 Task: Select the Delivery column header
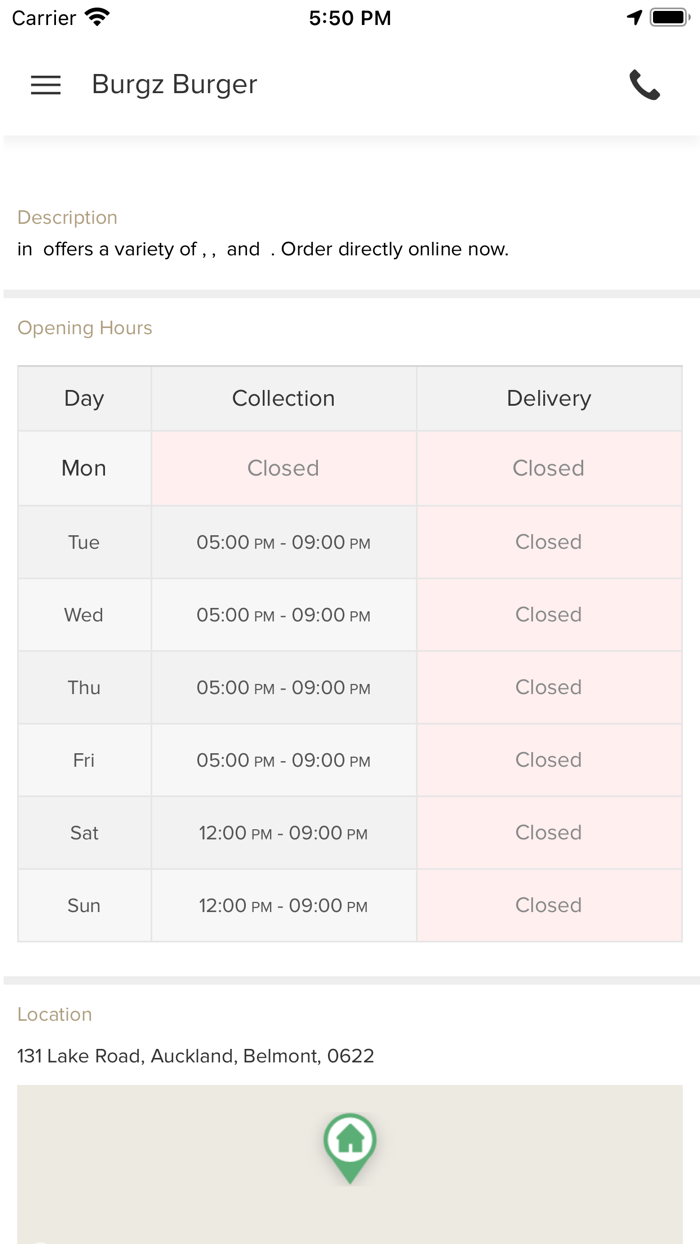pyautogui.click(x=548, y=398)
